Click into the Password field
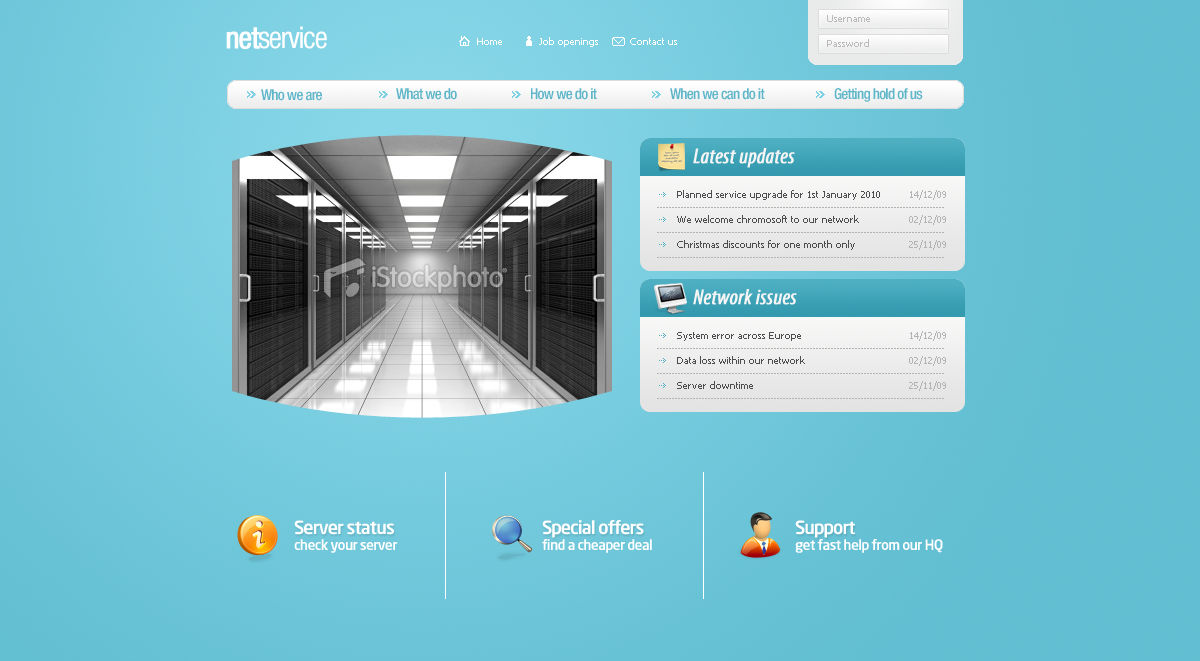1200x661 pixels. point(883,44)
